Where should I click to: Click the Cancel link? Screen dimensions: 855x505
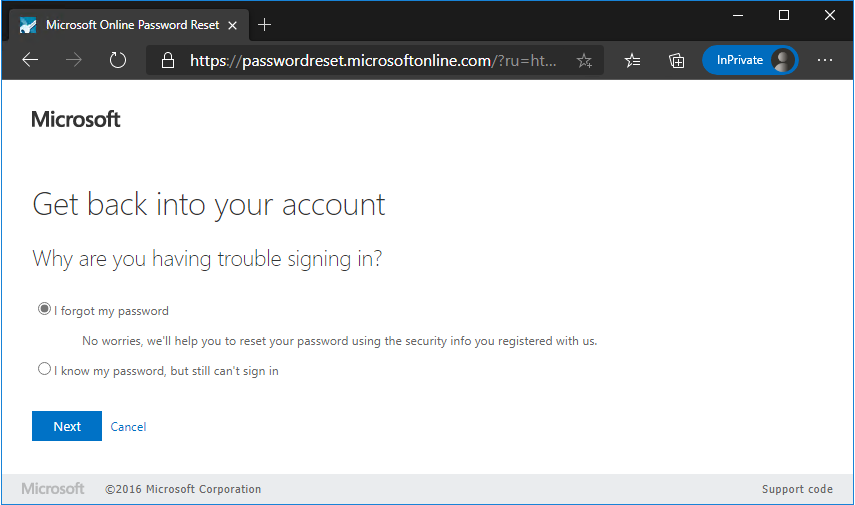coord(128,426)
